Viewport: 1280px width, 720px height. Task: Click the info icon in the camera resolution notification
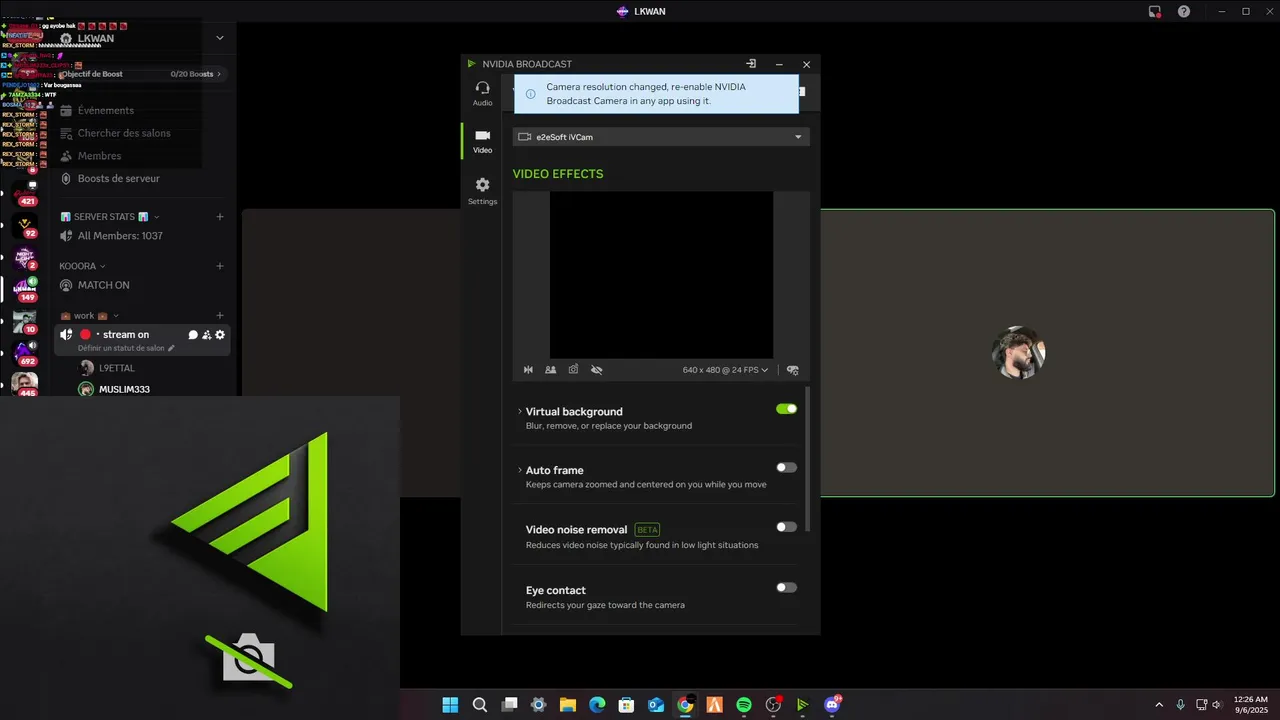(x=530, y=94)
